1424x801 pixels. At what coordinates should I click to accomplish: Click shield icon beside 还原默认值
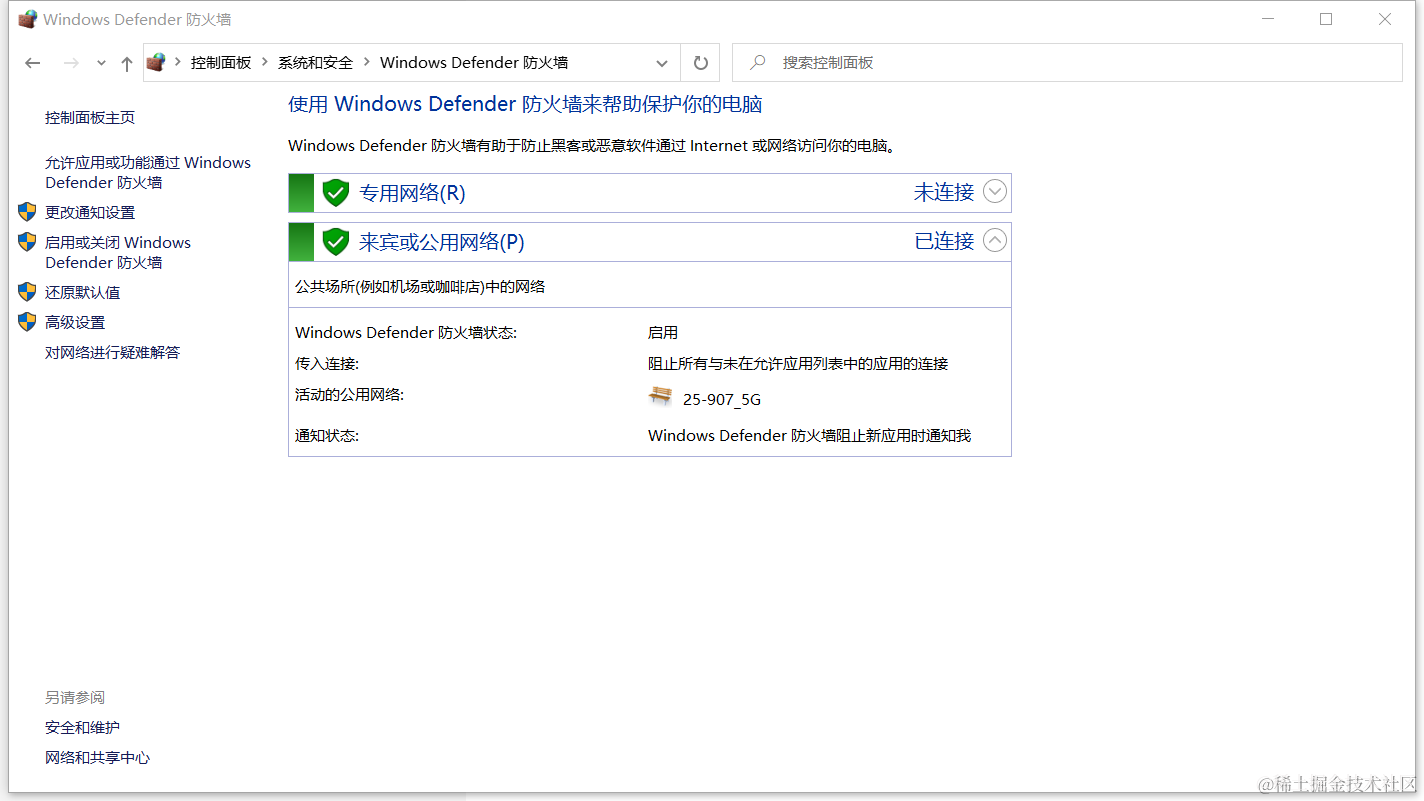pos(27,292)
